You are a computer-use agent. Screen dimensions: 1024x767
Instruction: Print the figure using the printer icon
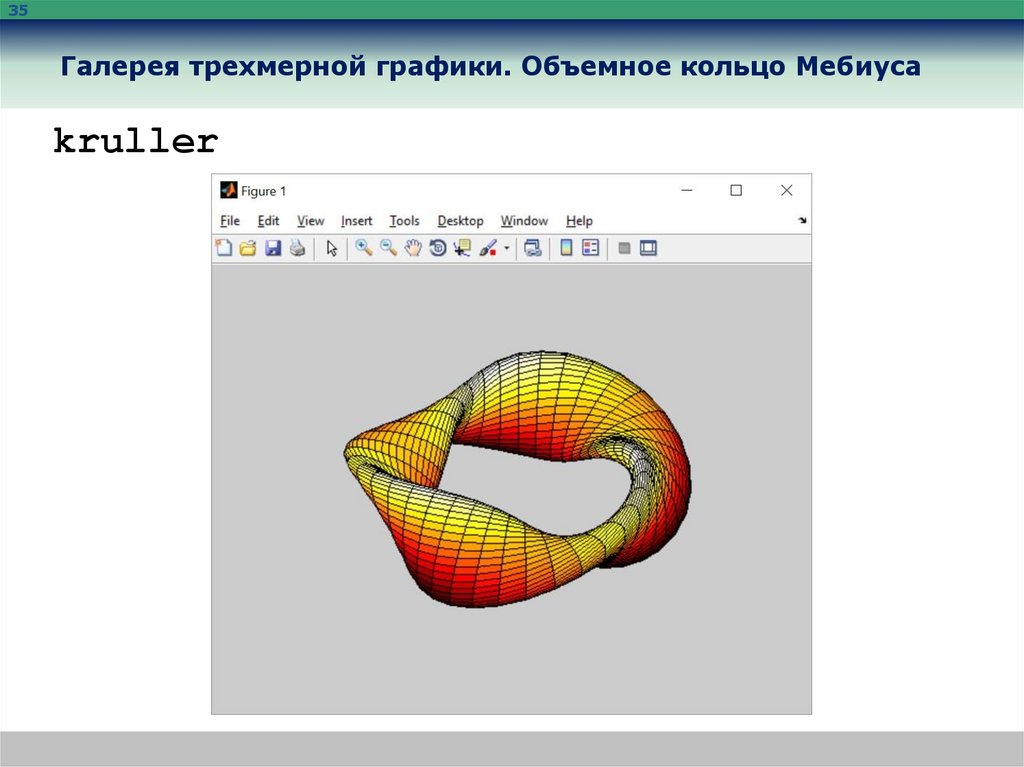coord(298,248)
